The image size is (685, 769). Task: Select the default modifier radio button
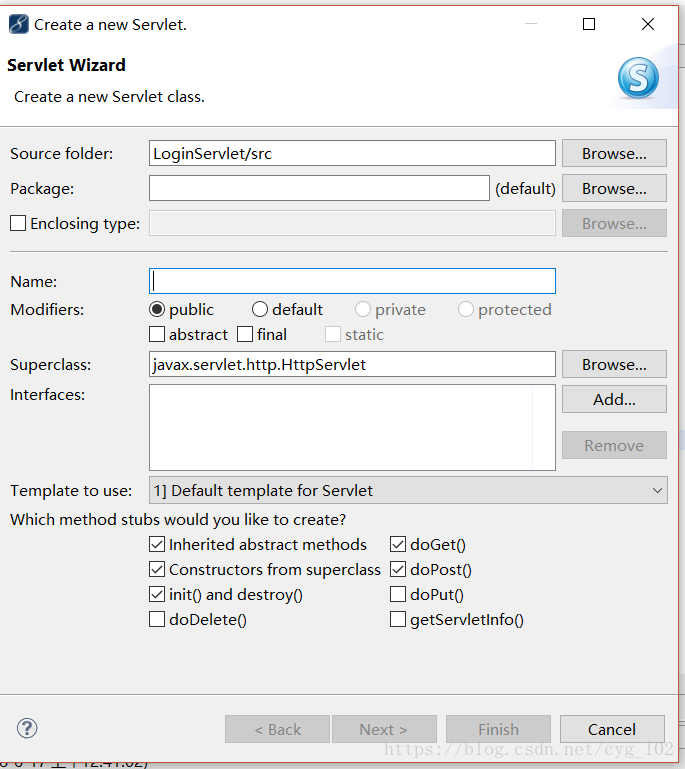pyautogui.click(x=260, y=309)
